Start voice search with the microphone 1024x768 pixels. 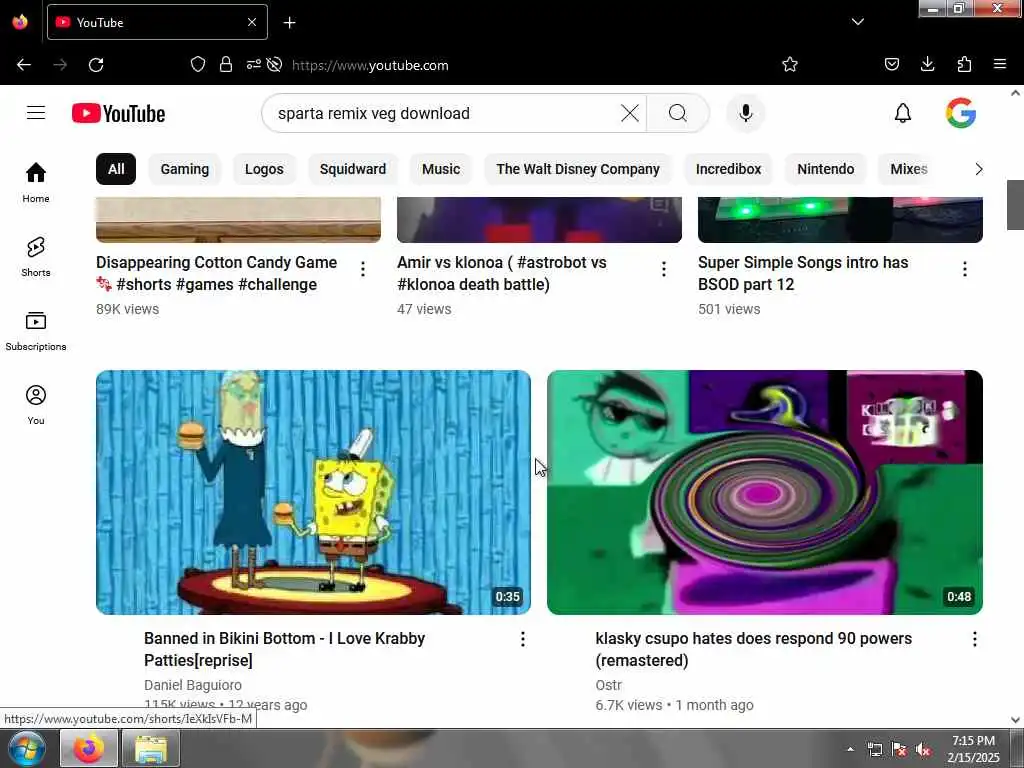pos(746,113)
